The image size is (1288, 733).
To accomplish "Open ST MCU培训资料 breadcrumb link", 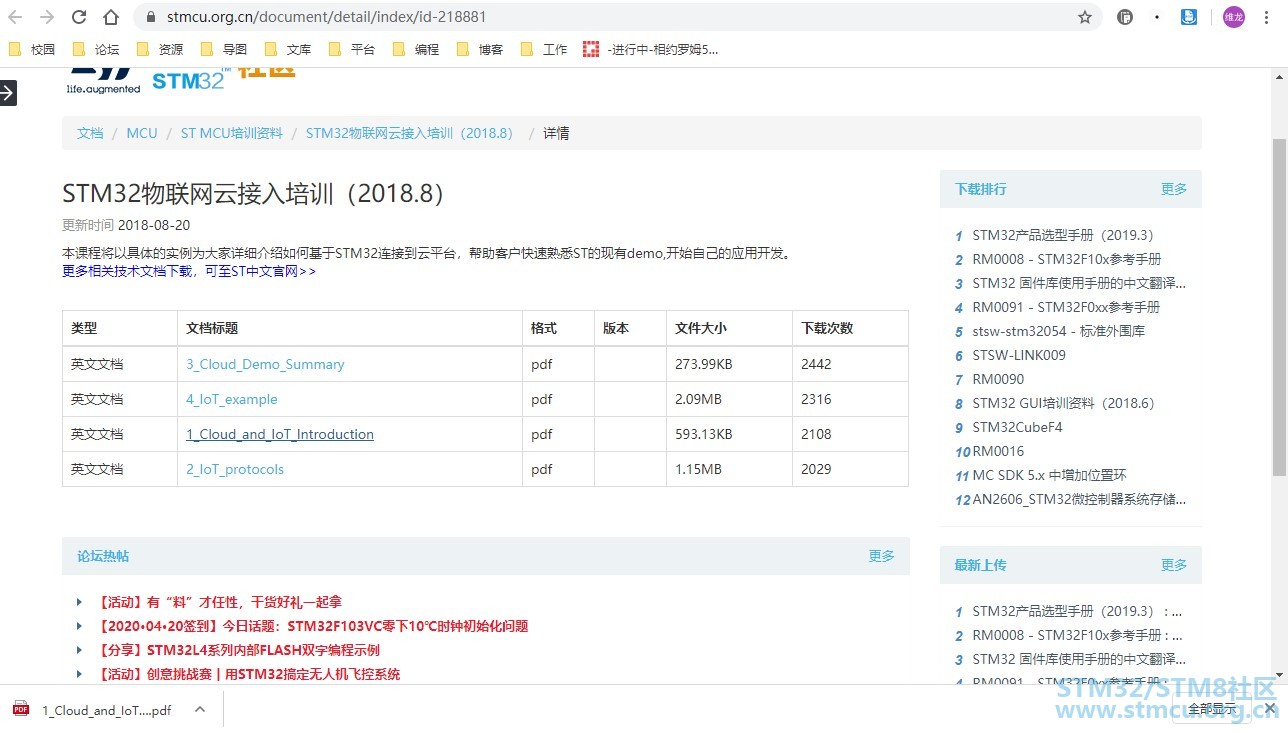I will [232, 133].
